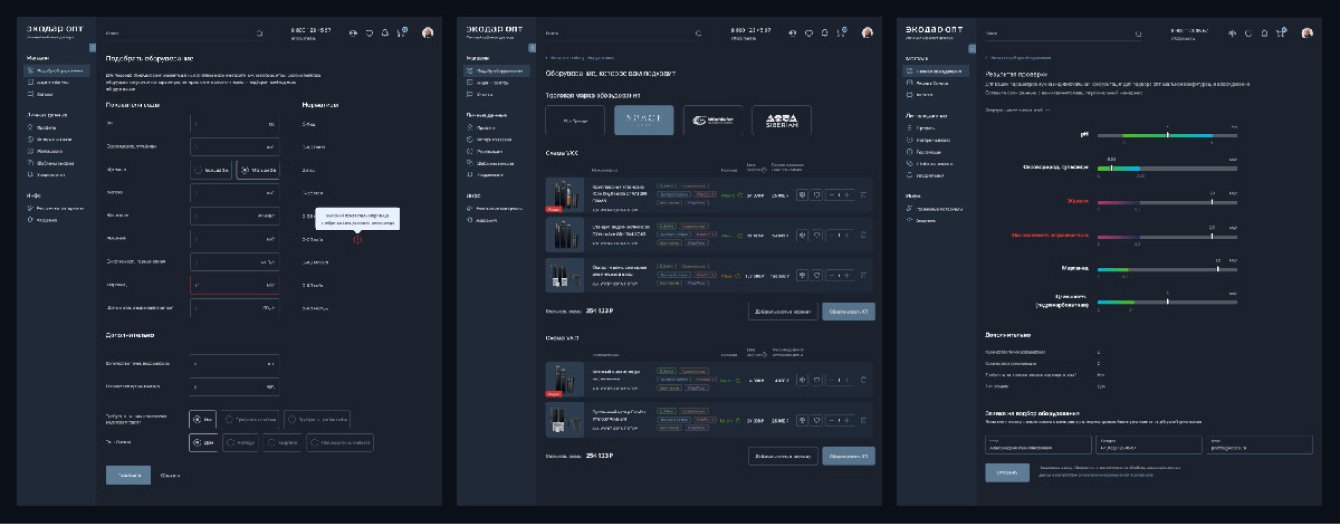Focus the pH input field in the left form
This screenshot has height=524, width=1340.
[x=235, y=124]
